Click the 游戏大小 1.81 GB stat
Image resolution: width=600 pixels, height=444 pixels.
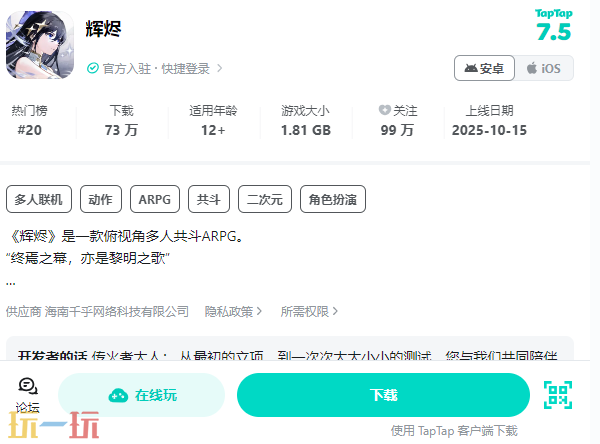click(x=305, y=121)
